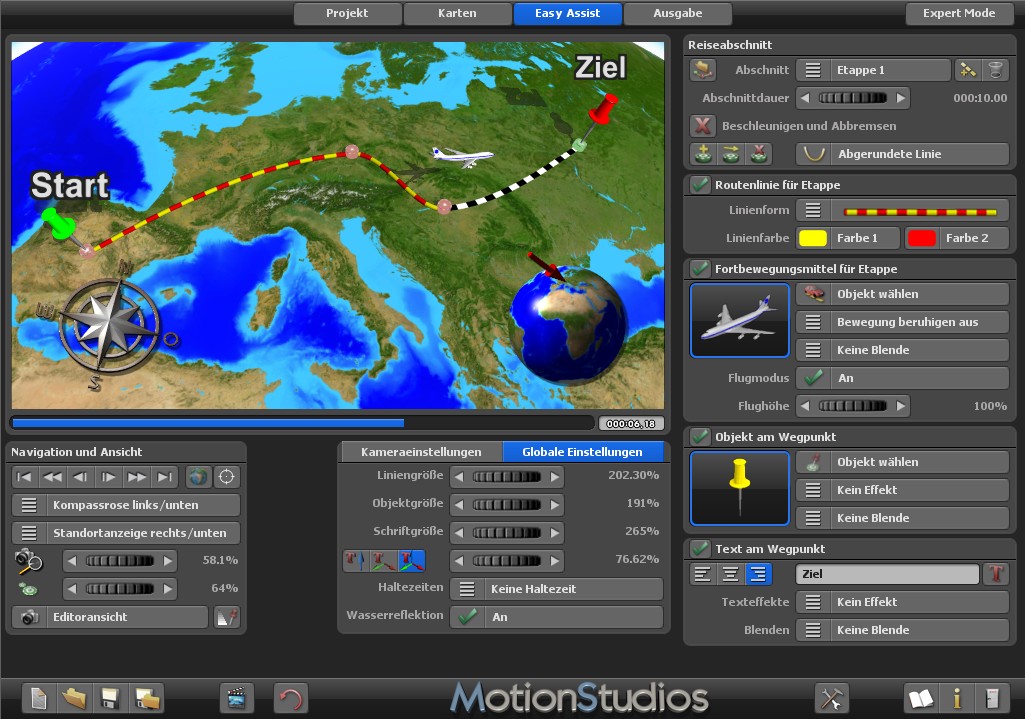Switch to the Karten tab

[457, 14]
